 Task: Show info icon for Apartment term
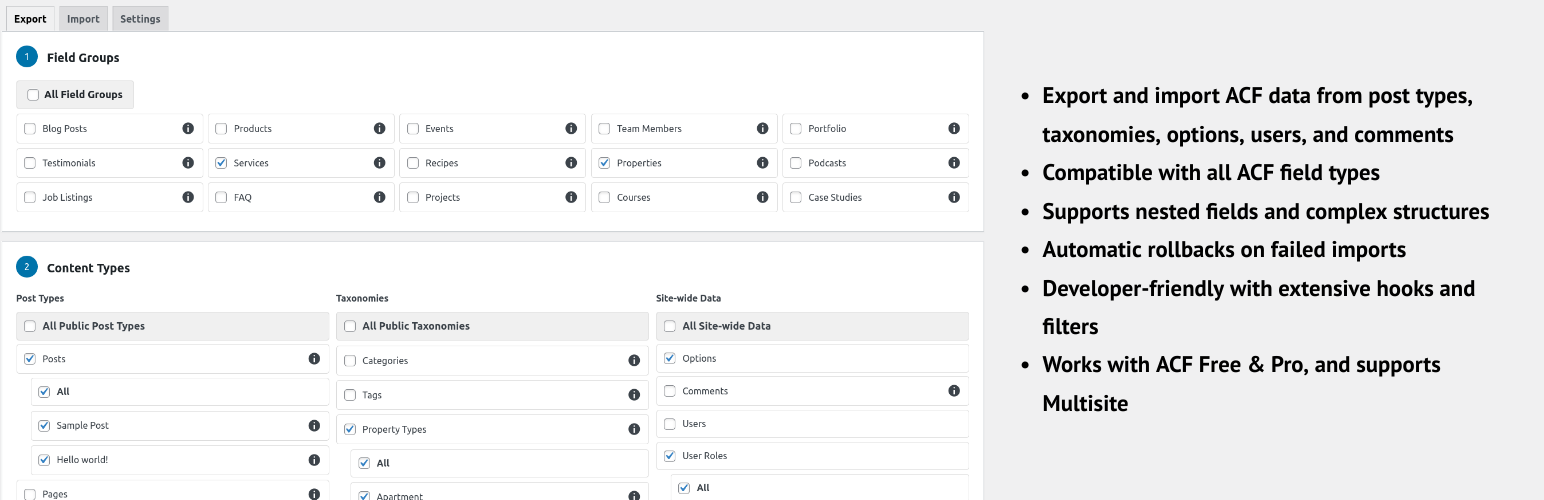[634, 495]
